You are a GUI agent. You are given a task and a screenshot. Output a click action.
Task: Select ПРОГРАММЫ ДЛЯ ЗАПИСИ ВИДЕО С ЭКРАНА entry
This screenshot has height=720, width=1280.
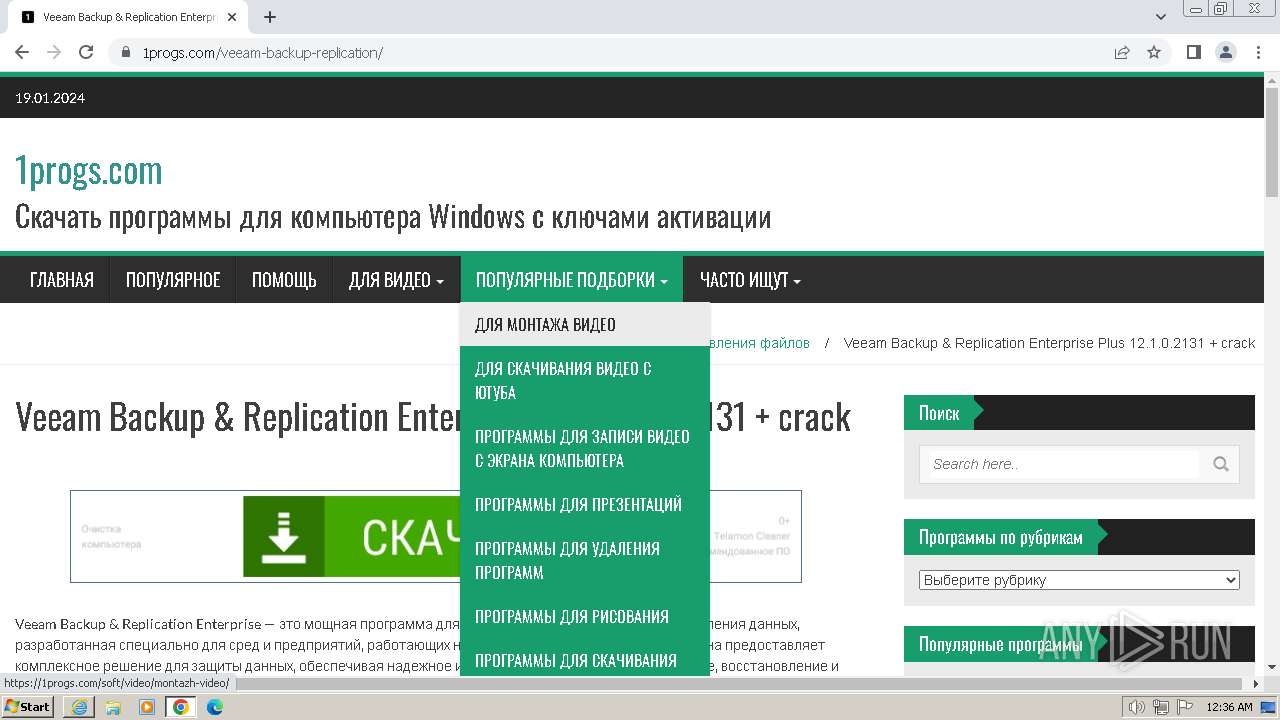coord(585,449)
